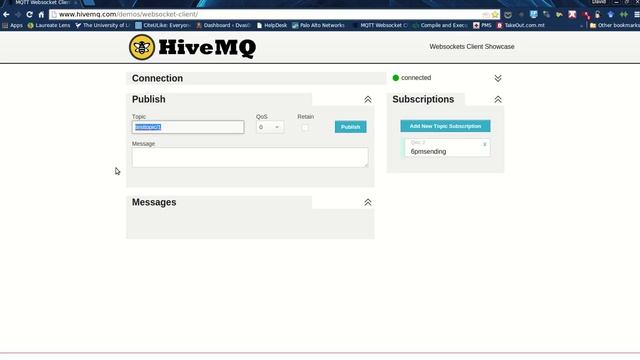Click the Connection panel heading
The width and height of the screenshot is (640, 360).
[158, 78]
